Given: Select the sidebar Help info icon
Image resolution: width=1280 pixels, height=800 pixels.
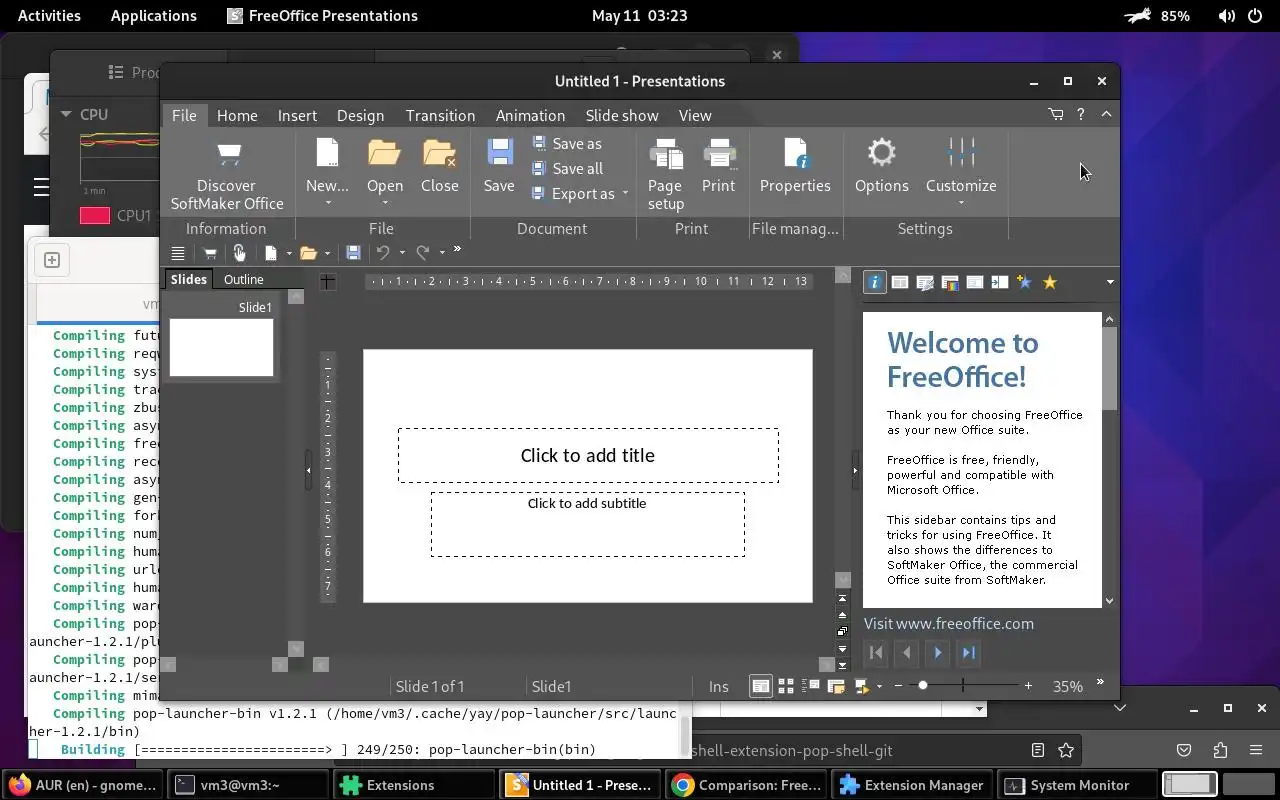Looking at the screenshot, I should point(874,282).
